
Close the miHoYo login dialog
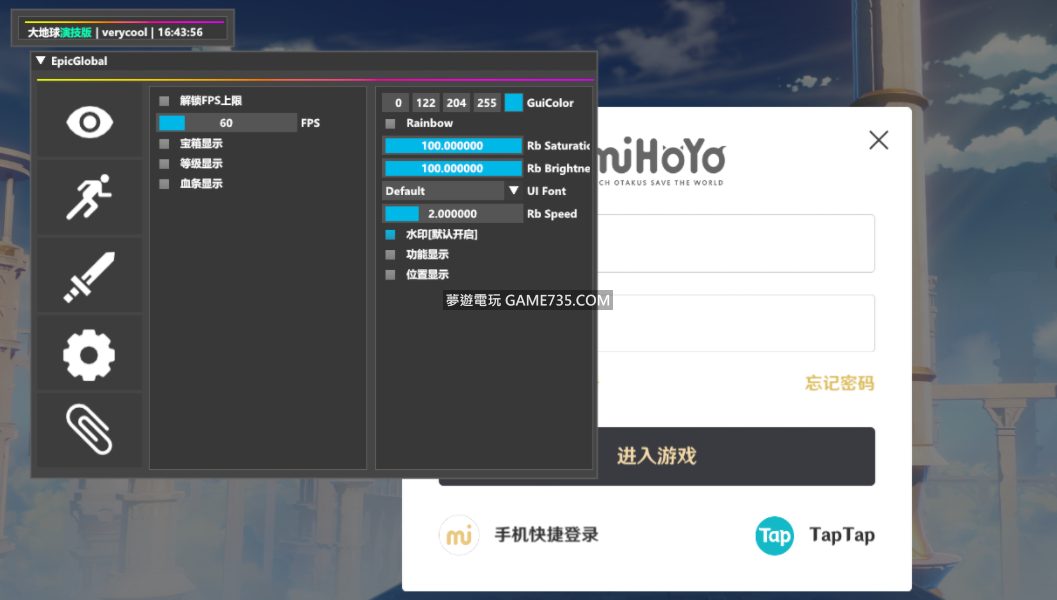pos(878,140)
